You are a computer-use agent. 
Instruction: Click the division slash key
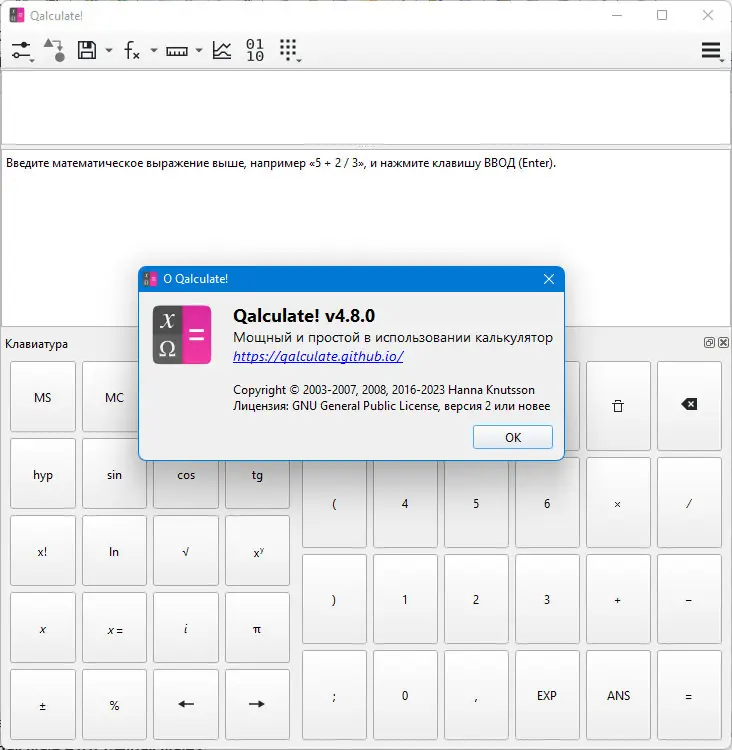[689, 504]
